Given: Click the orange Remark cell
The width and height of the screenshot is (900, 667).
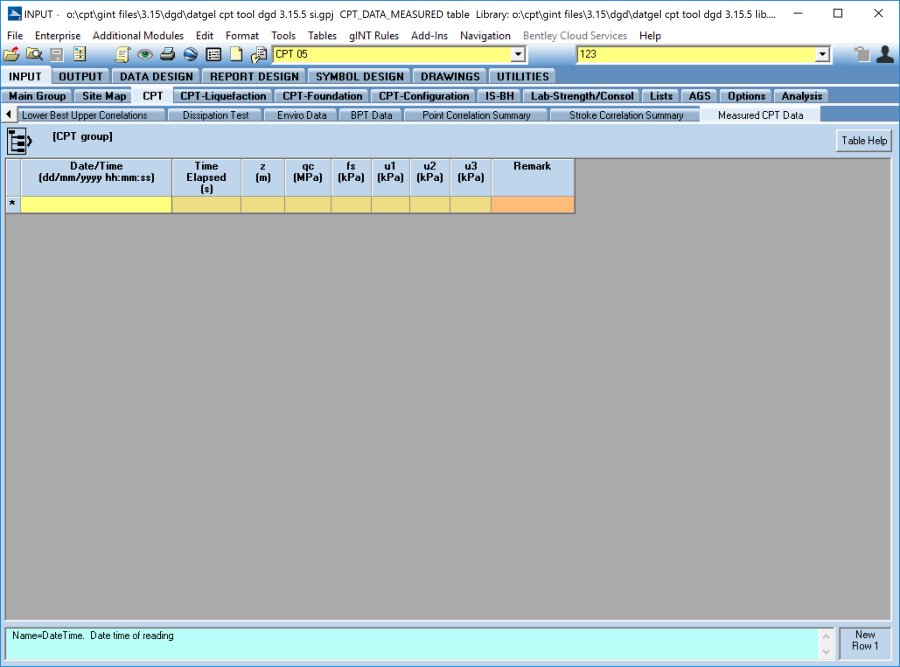Looking at the screenshot, I should [x=532, y=204].
